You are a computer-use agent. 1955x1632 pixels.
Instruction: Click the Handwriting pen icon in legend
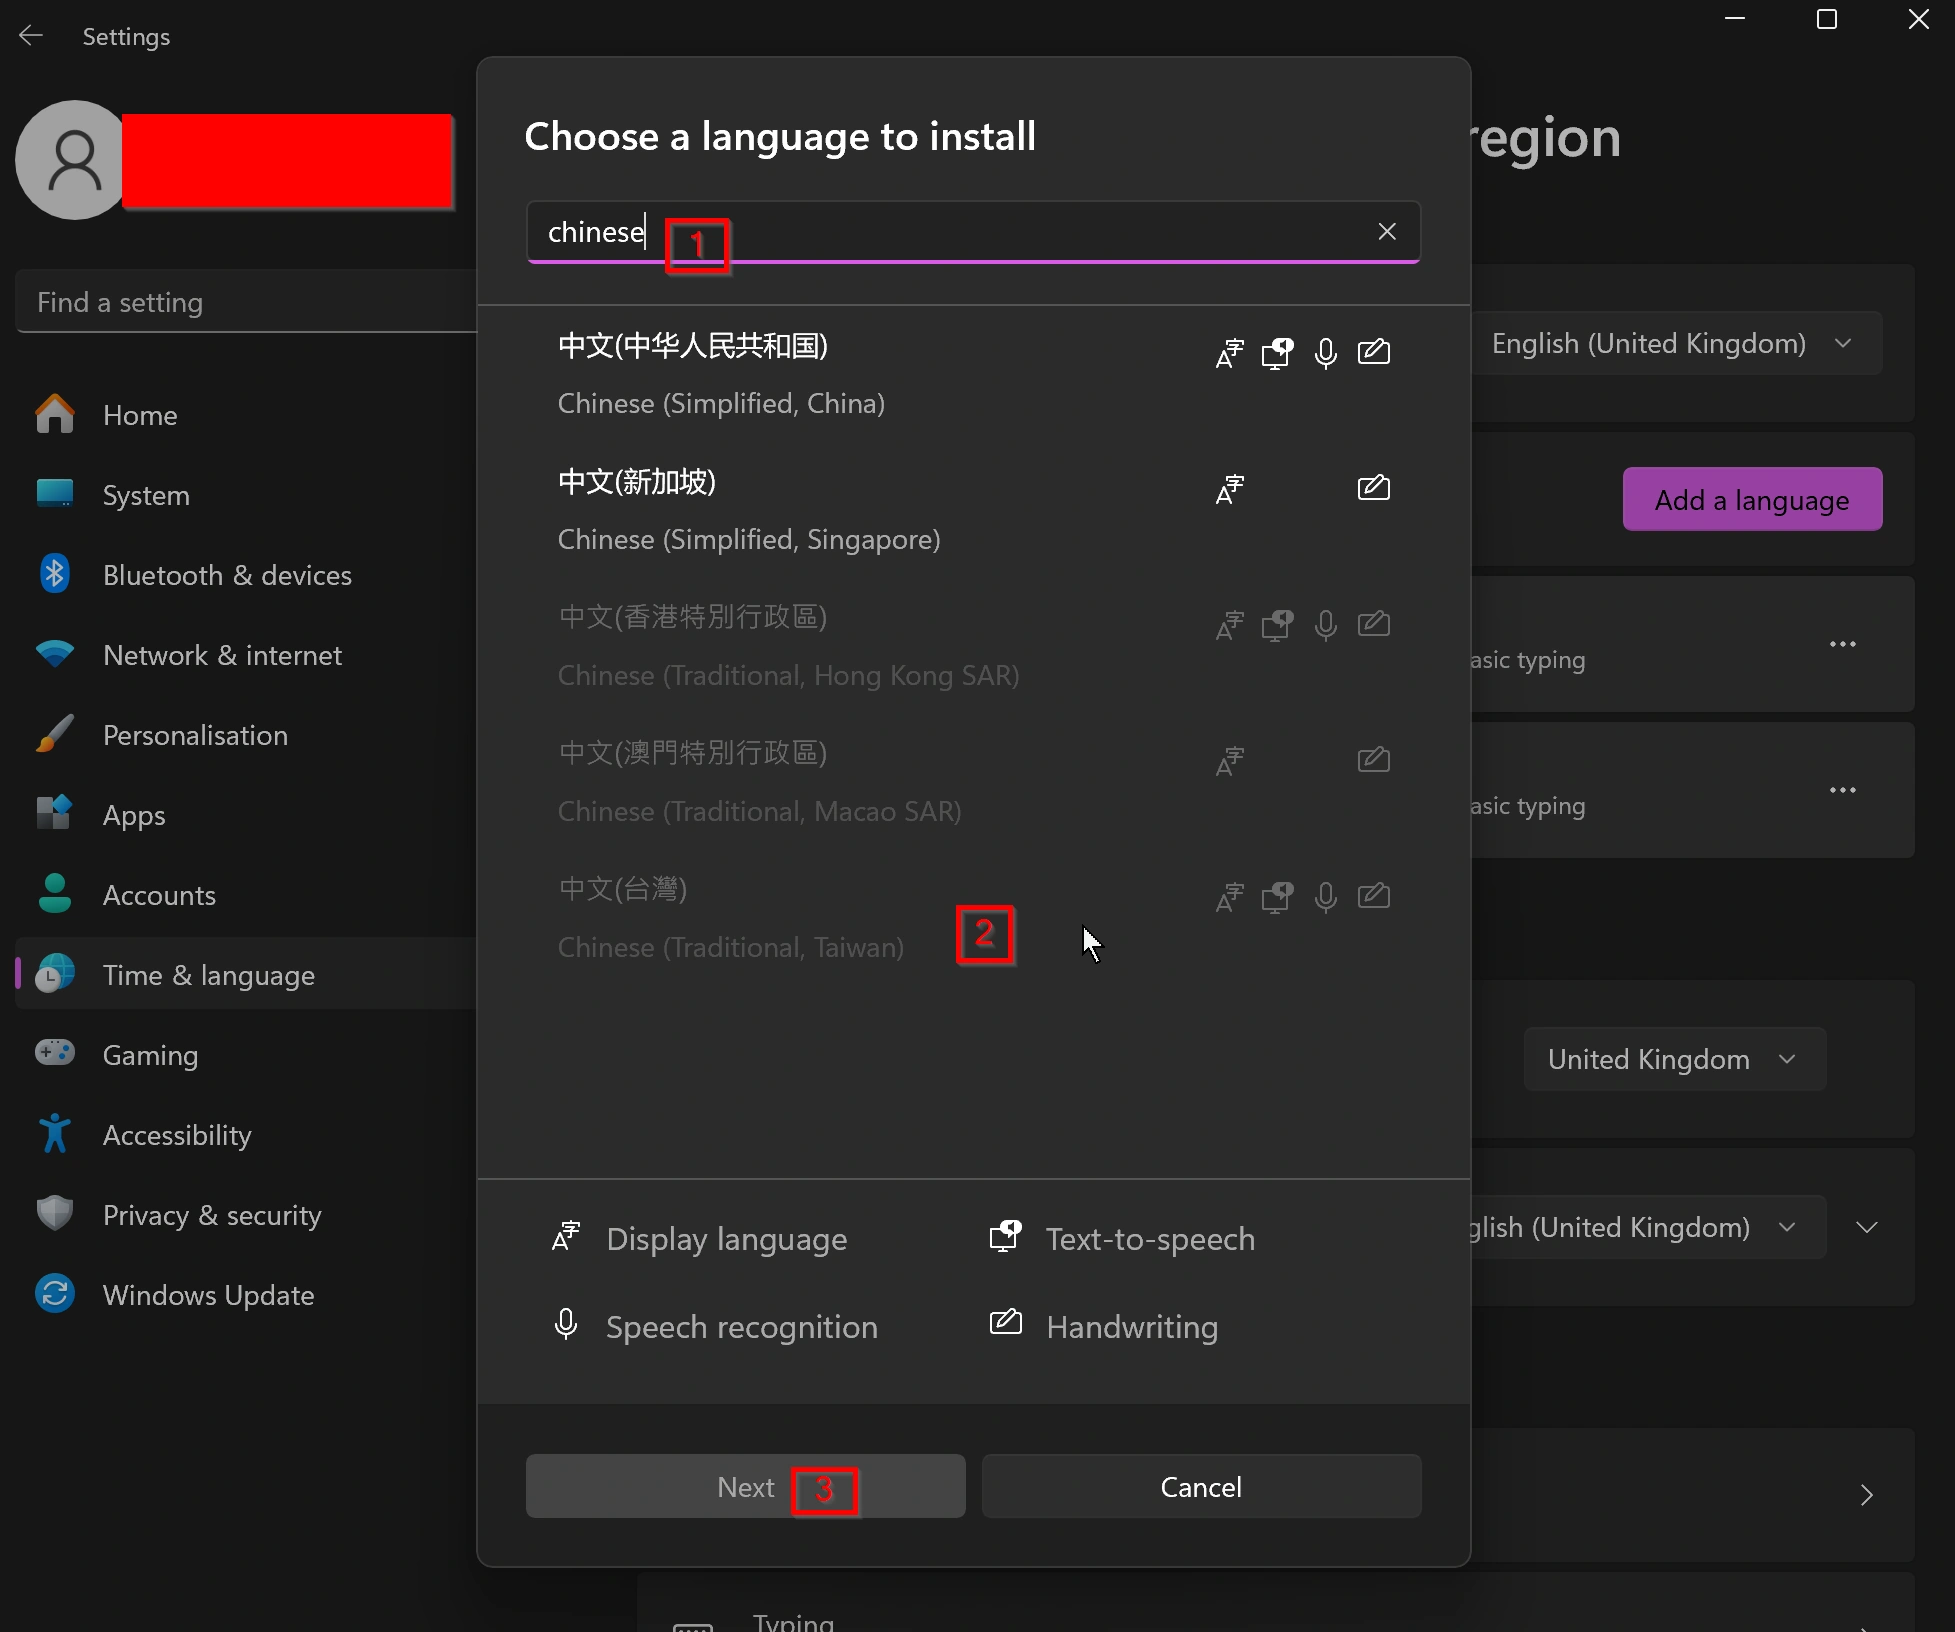point(1005,1322)
